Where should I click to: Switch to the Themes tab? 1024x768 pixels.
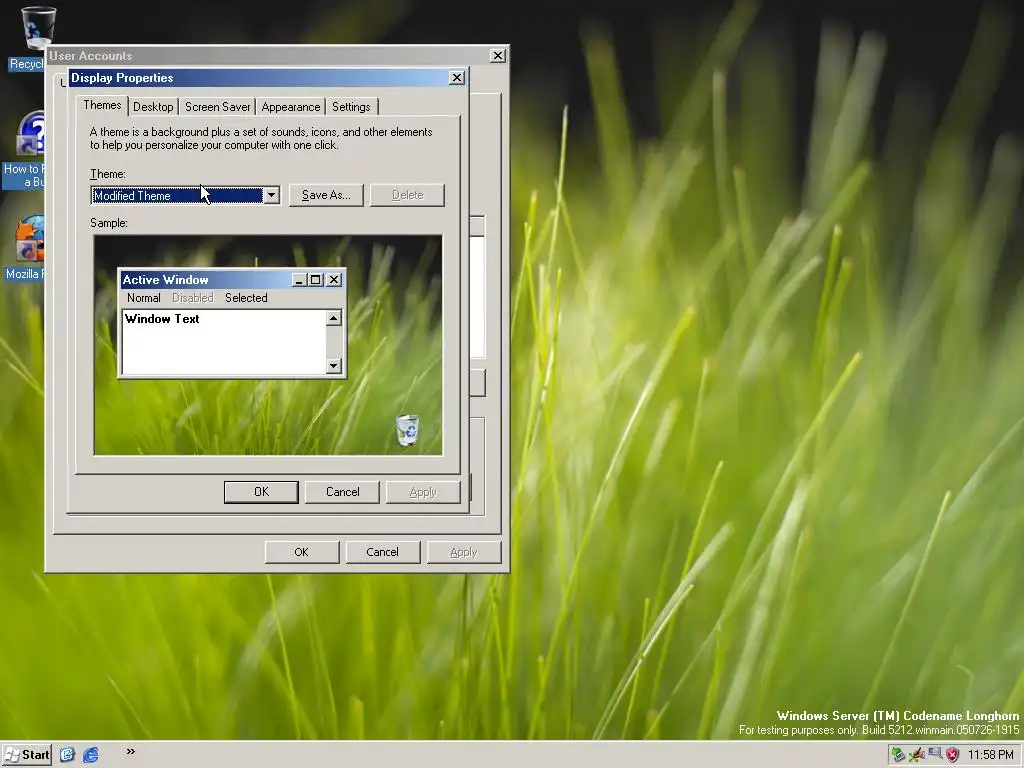[102, 105]
